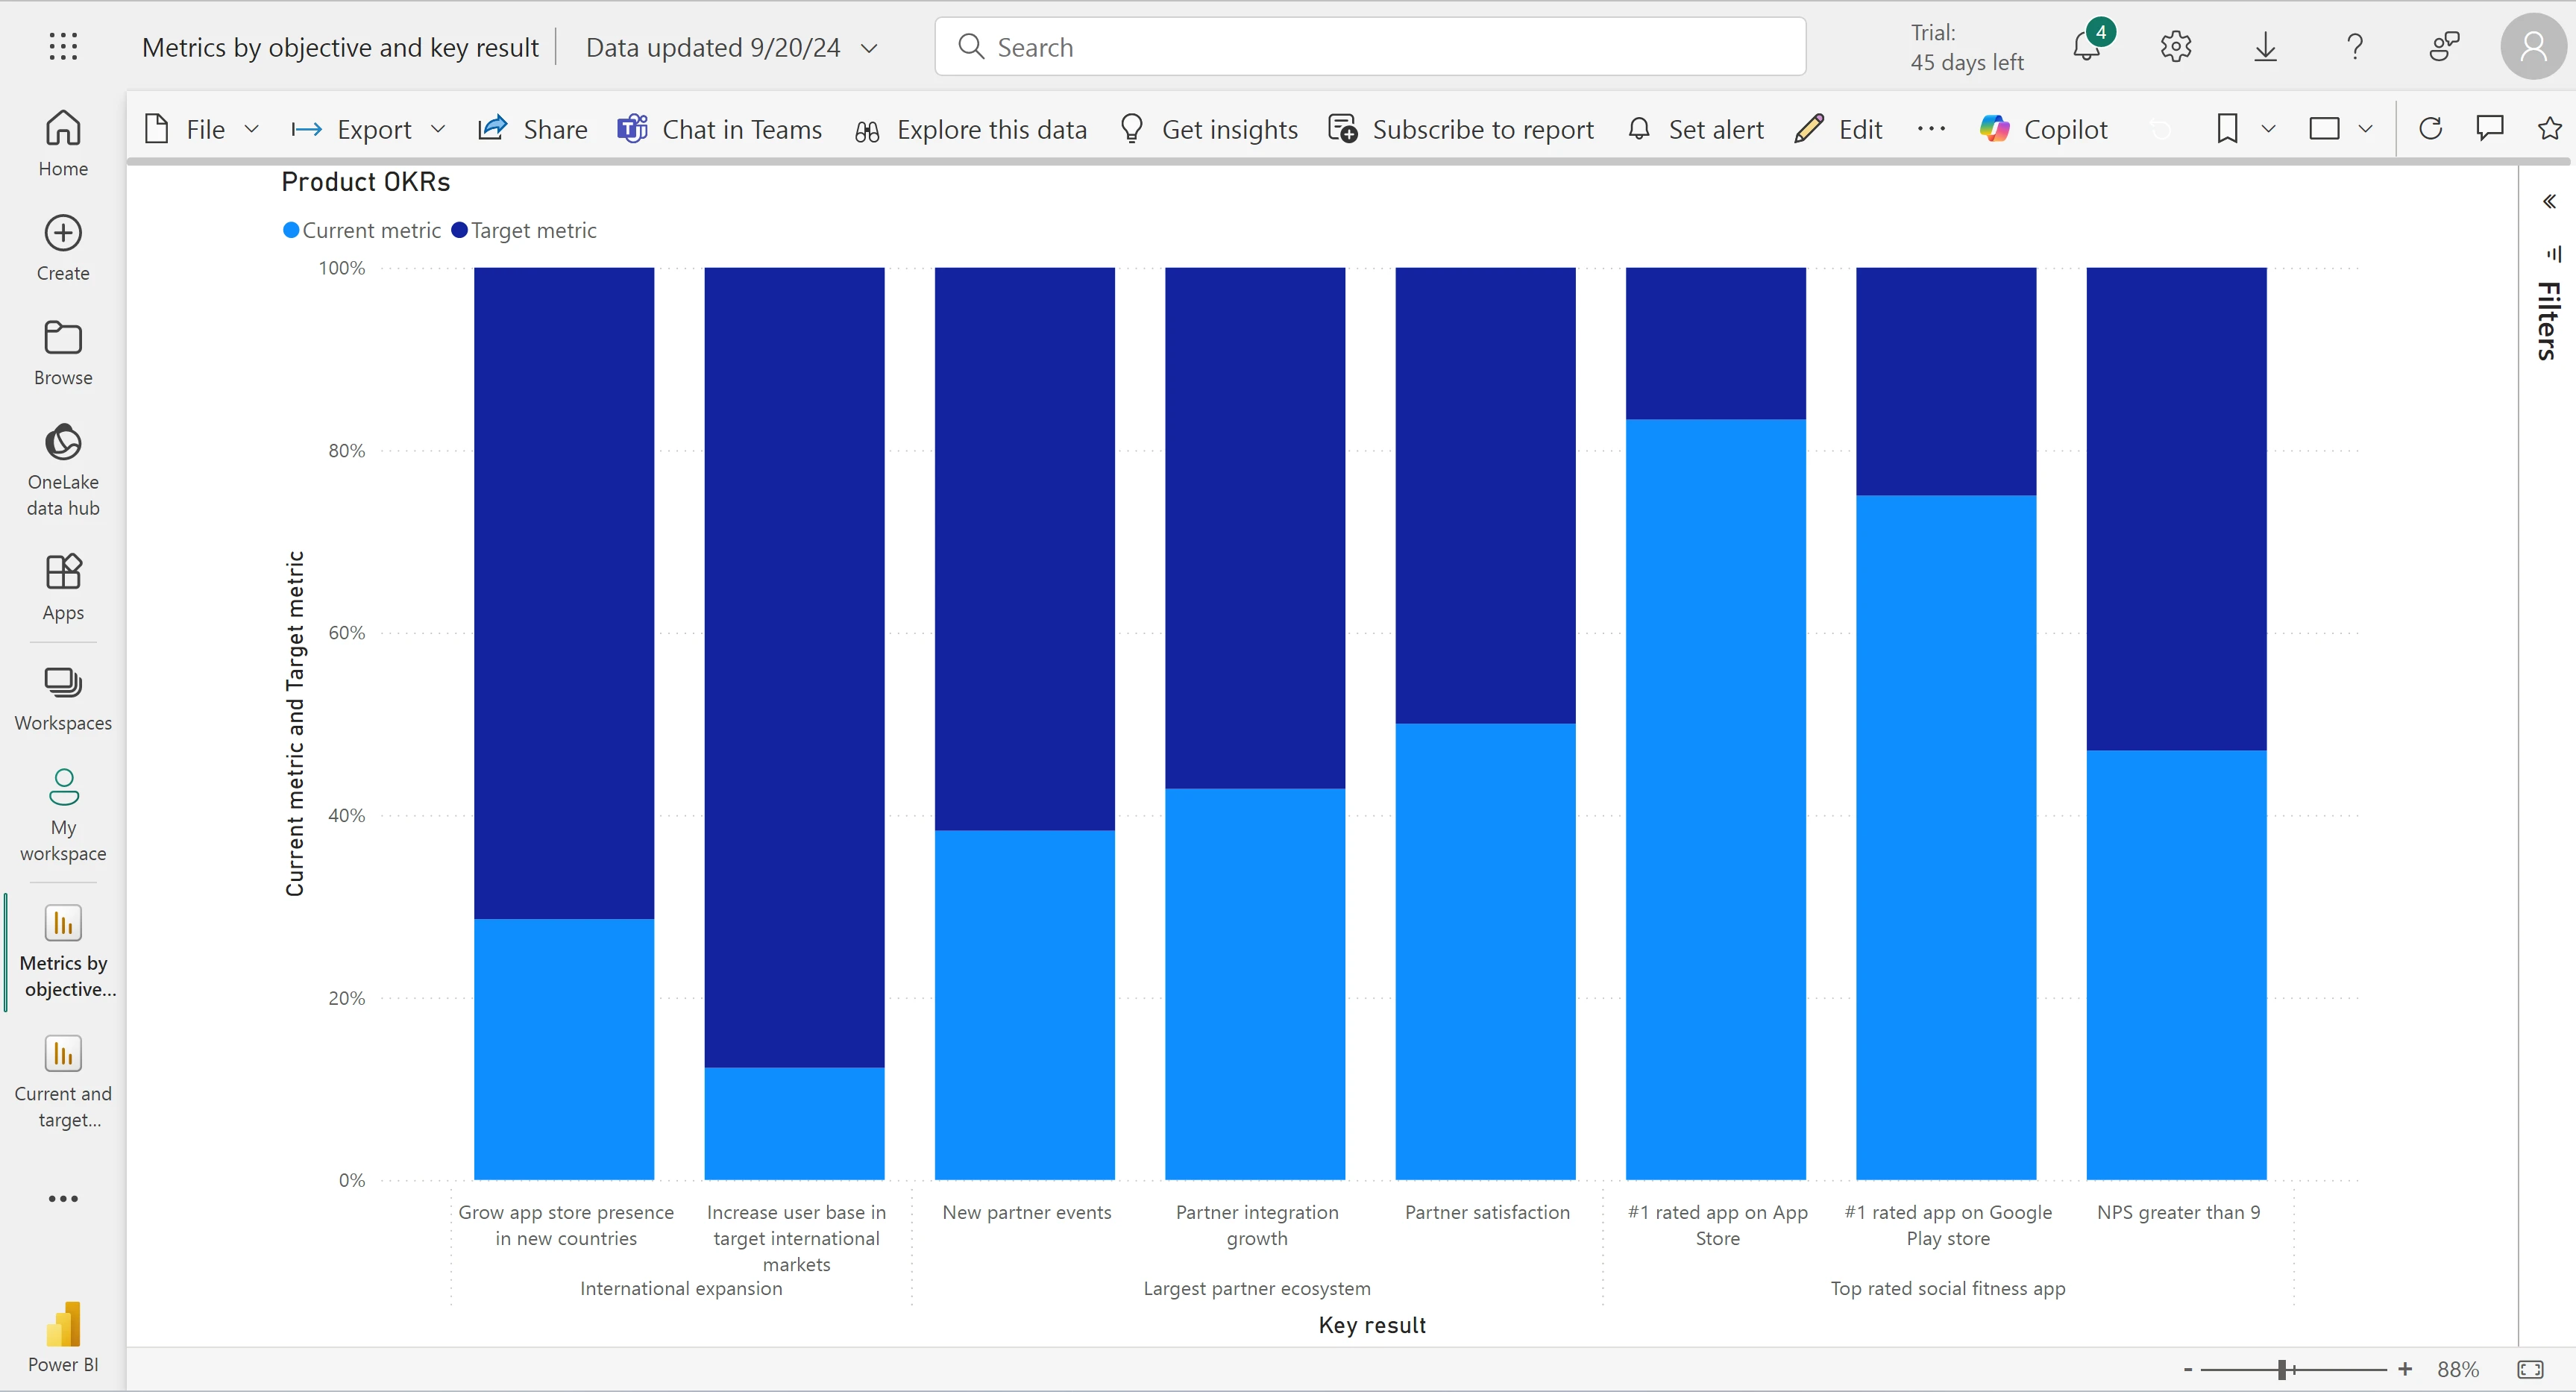Expand the Filters pane

point(2549,202)
